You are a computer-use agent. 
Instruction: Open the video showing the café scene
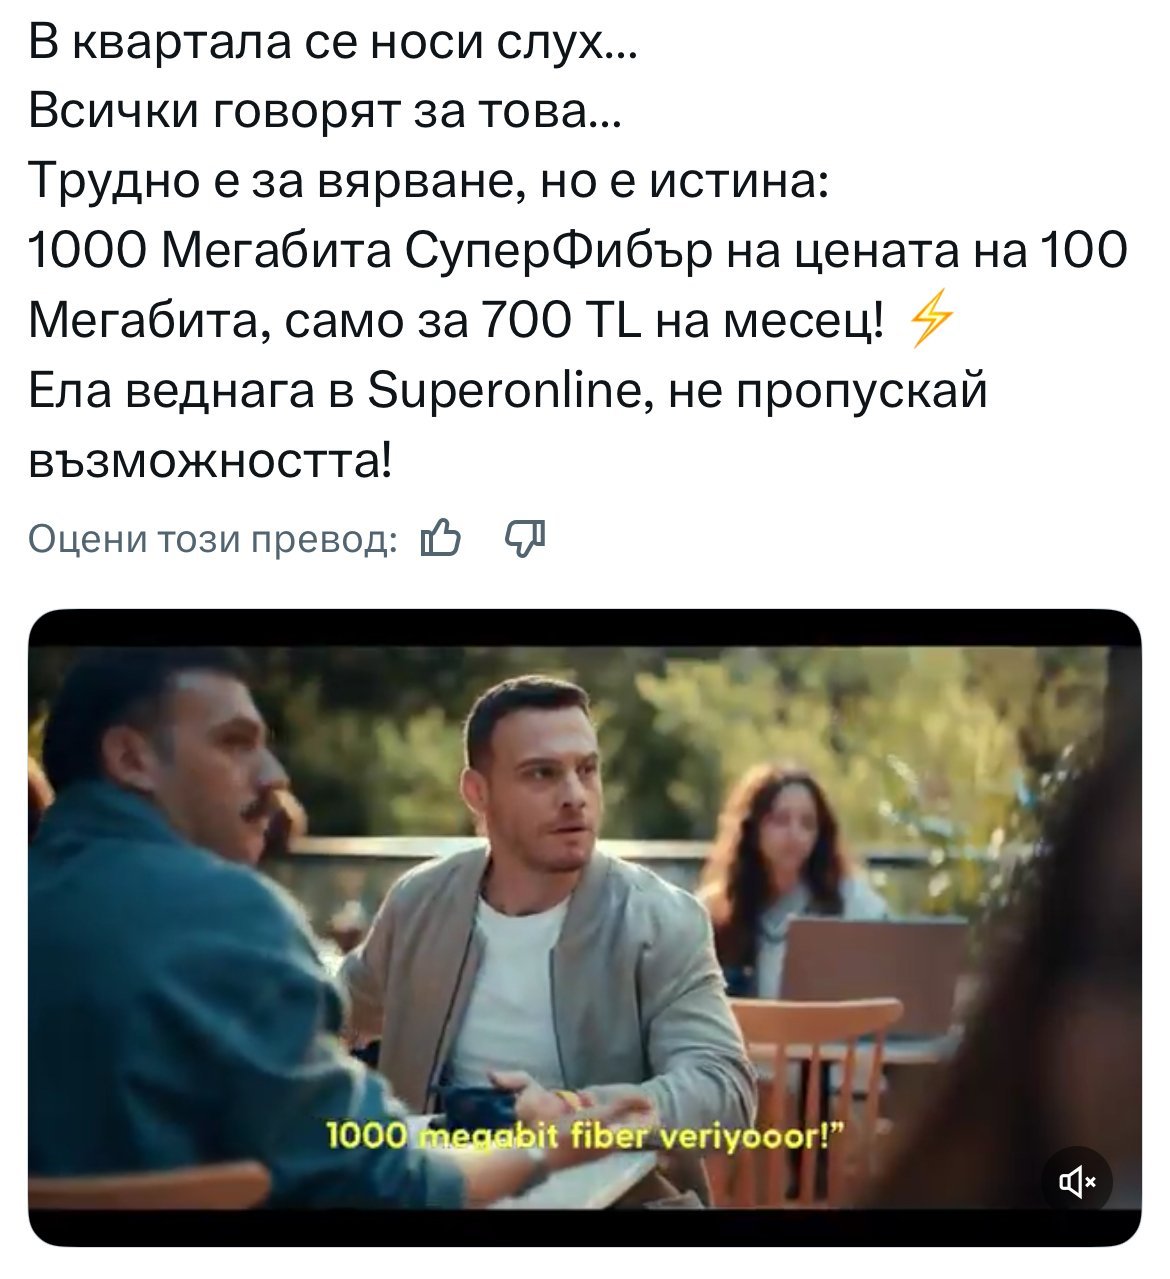pos(584,927)
